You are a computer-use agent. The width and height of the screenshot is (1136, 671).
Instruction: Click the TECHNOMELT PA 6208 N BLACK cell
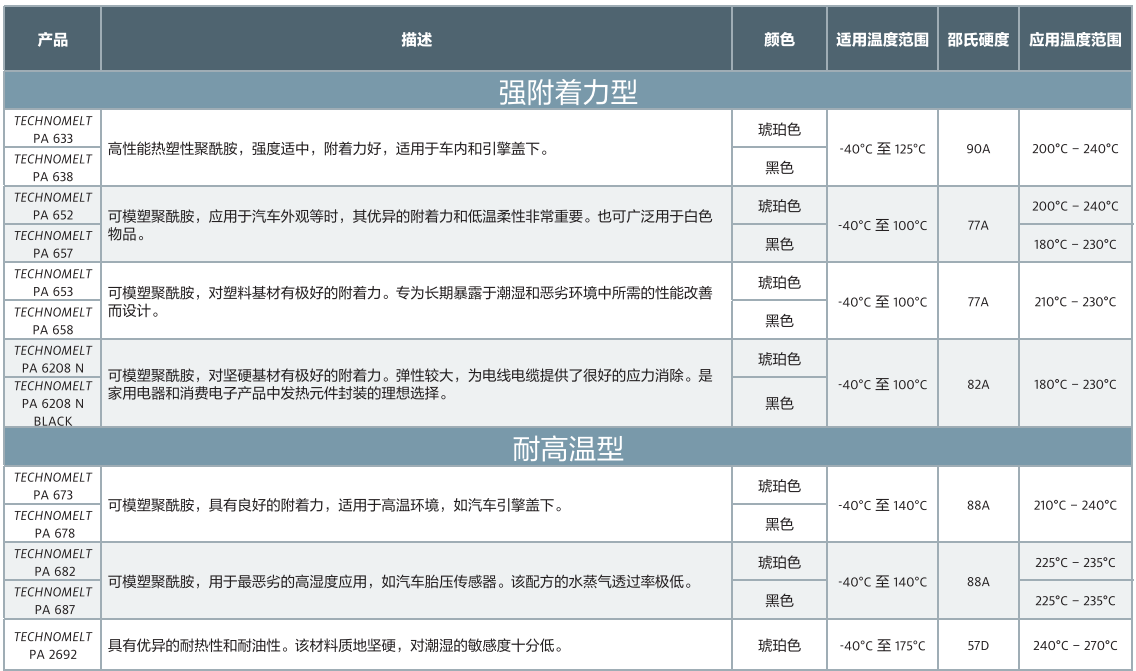(x=52, y=403)
